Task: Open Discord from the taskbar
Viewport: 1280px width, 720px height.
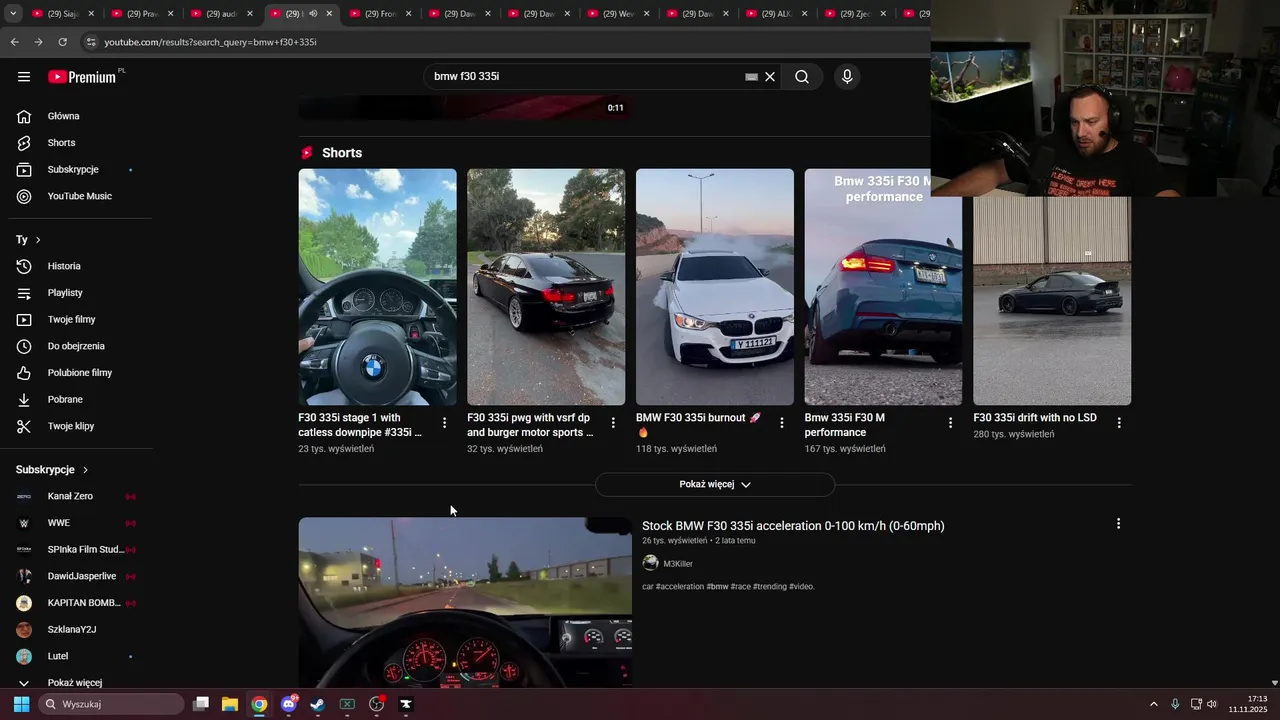Action: [288, 704]
